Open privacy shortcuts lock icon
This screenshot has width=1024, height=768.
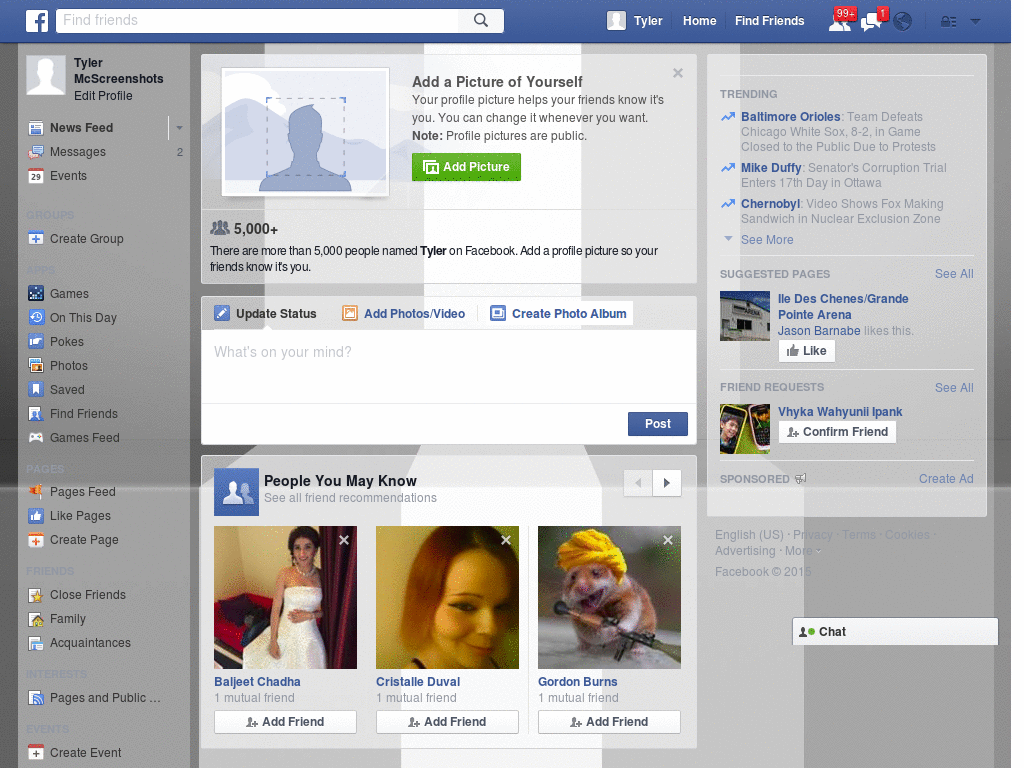pyautogui.click(x=948, y=22)
